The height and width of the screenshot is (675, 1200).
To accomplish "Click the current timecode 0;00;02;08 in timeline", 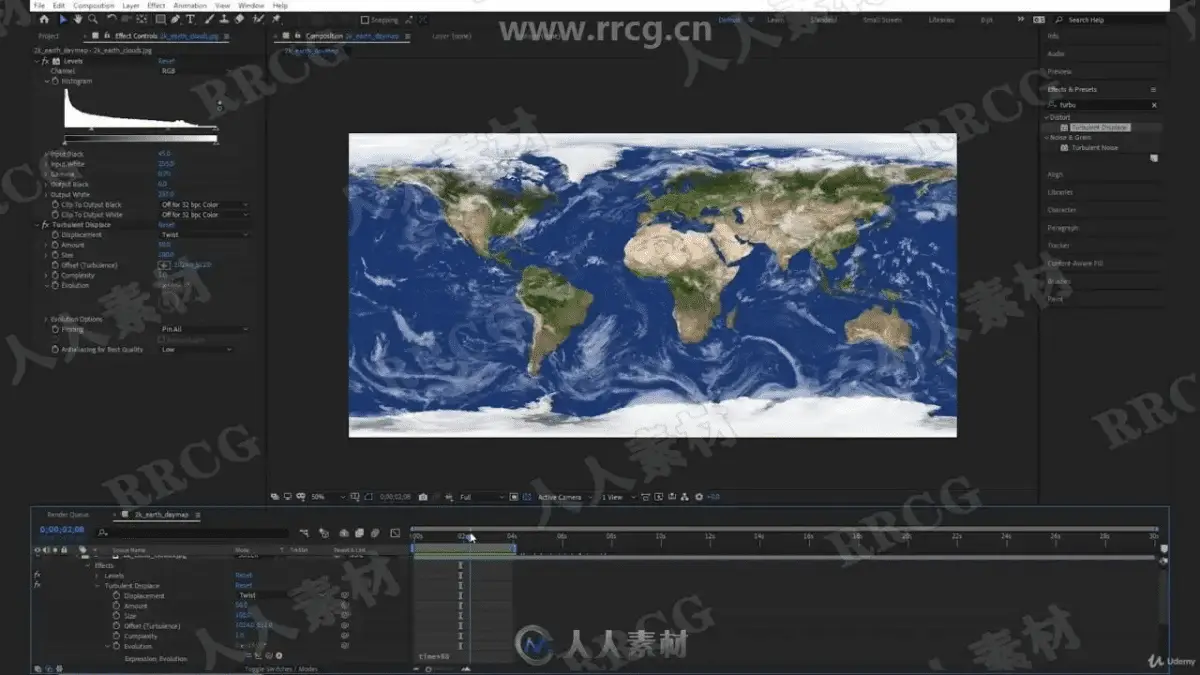I will tap(62, 530).
